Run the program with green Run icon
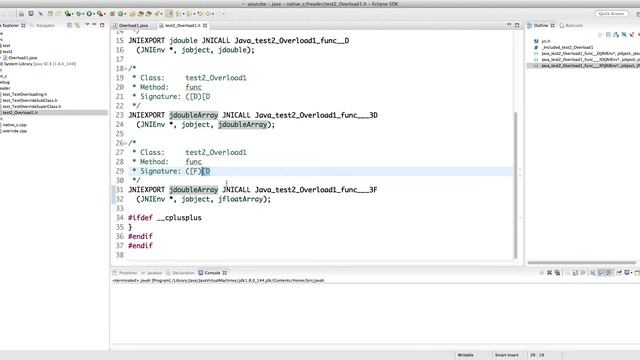This screenshot has height=360, width=640. click(89, 13)
